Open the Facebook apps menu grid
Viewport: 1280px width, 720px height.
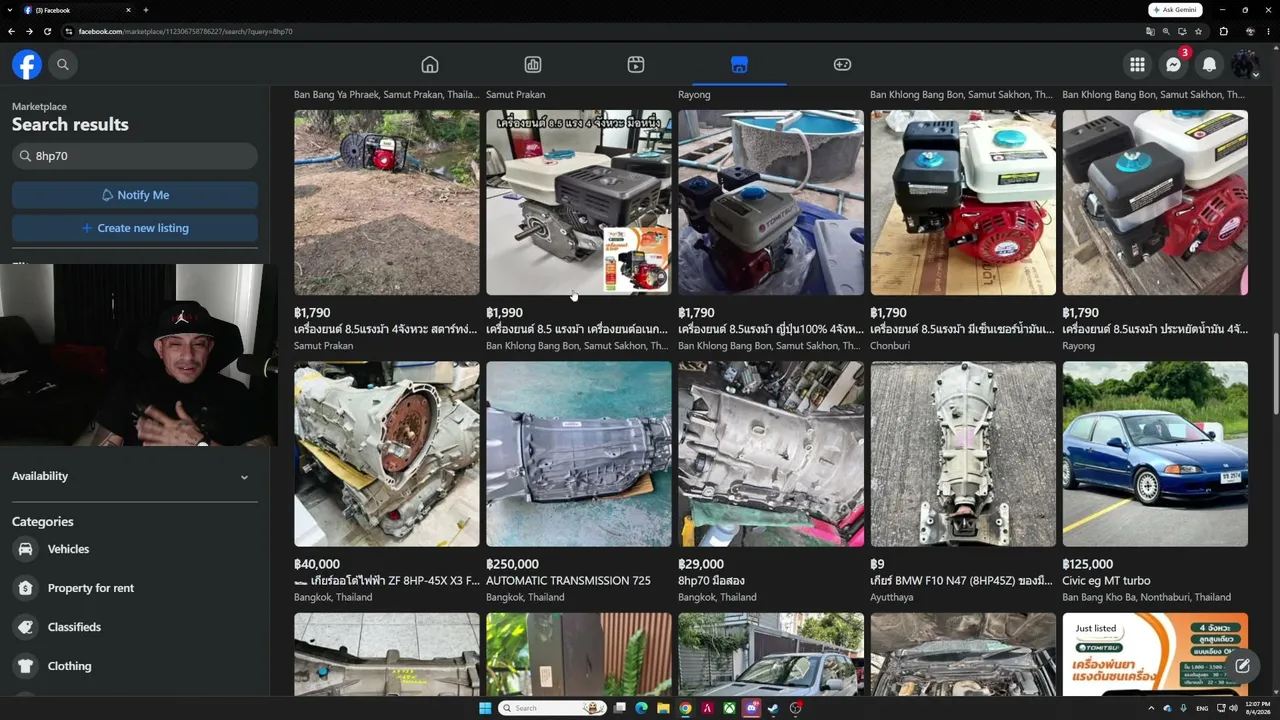(1137, 65)
